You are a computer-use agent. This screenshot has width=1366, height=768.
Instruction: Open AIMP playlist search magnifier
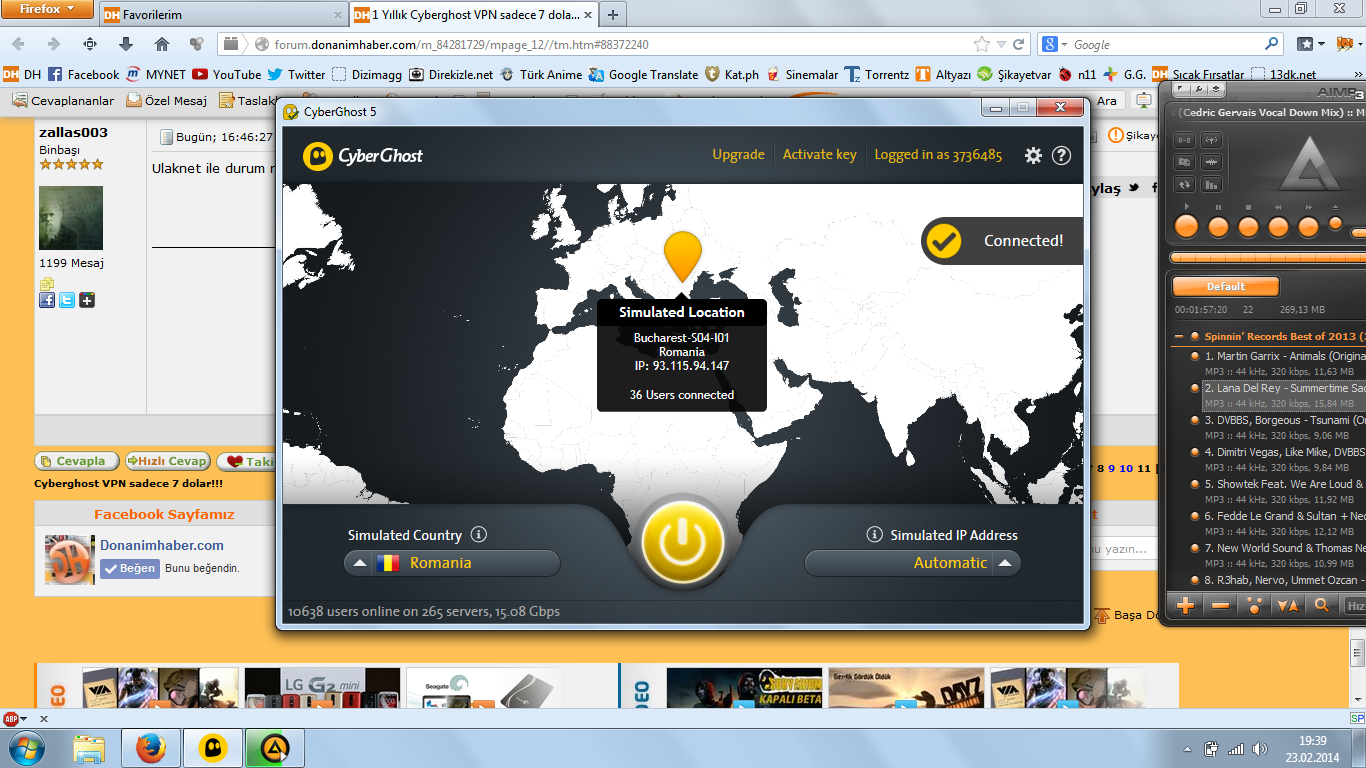1322,605
